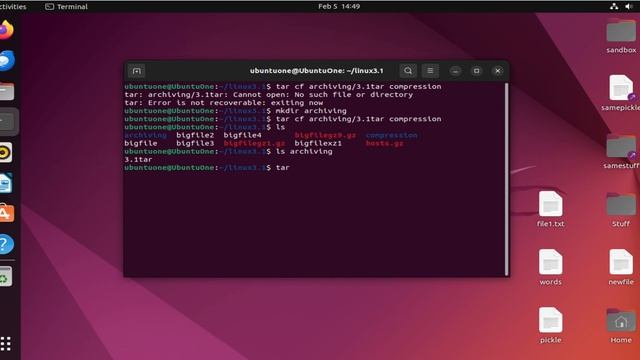Open the network status tray icon

click(614, 7)
